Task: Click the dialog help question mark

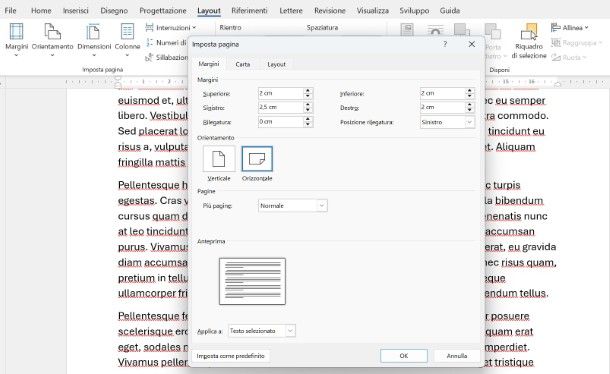Action: pos(445,44)
